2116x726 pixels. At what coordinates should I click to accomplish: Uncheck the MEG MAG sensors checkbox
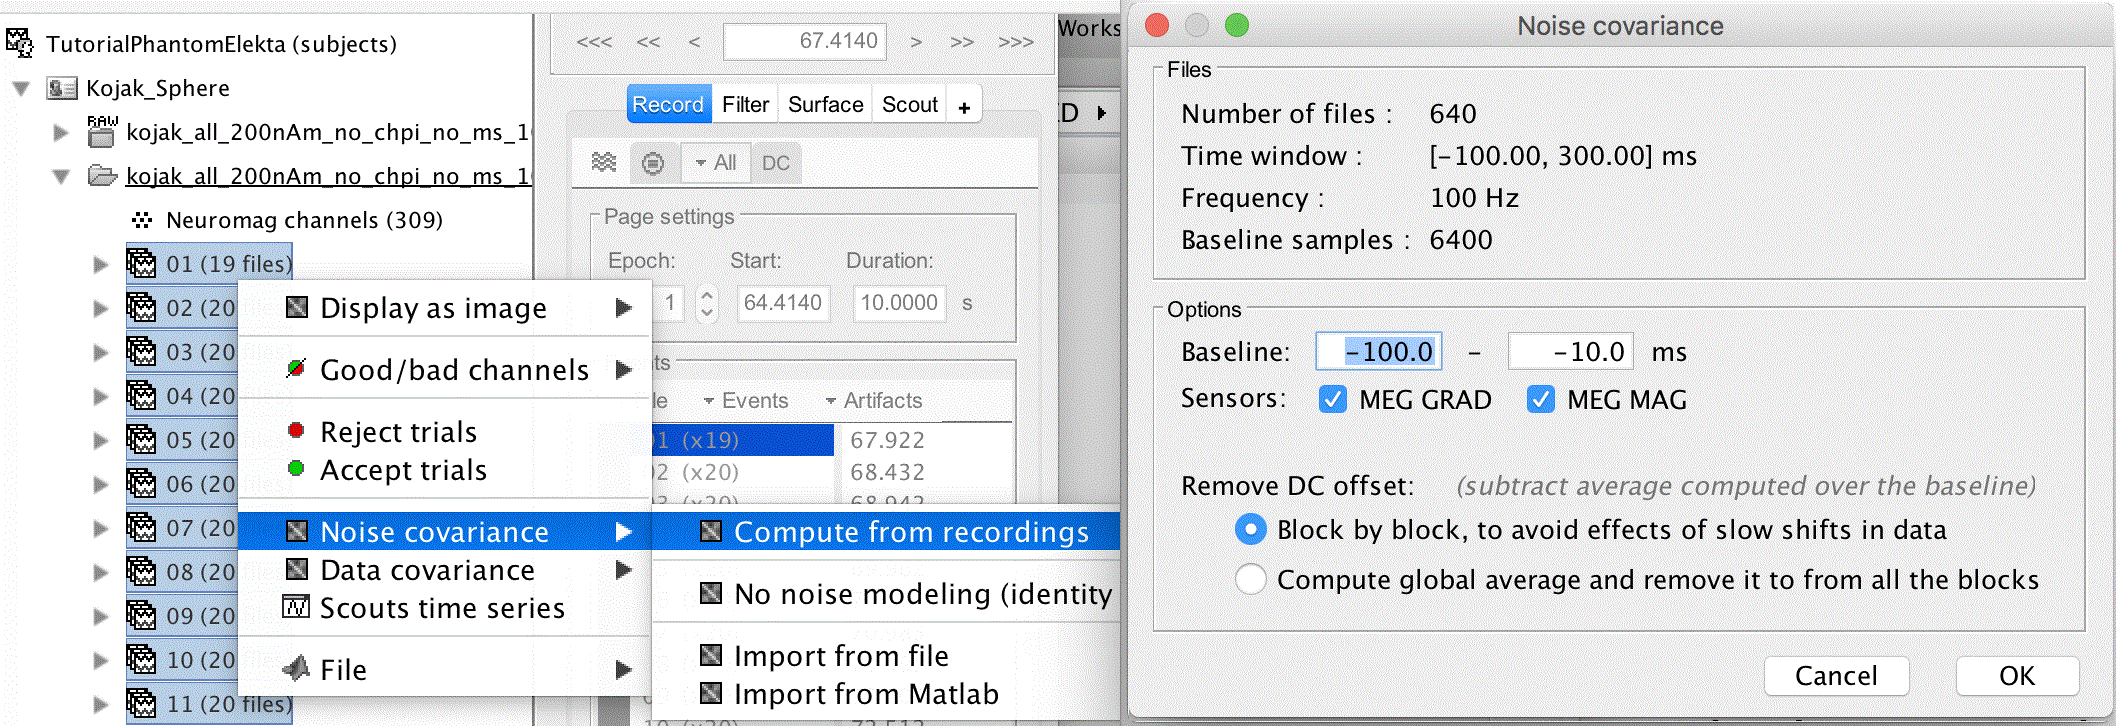pyautogui.click(x=1540, y=400)
